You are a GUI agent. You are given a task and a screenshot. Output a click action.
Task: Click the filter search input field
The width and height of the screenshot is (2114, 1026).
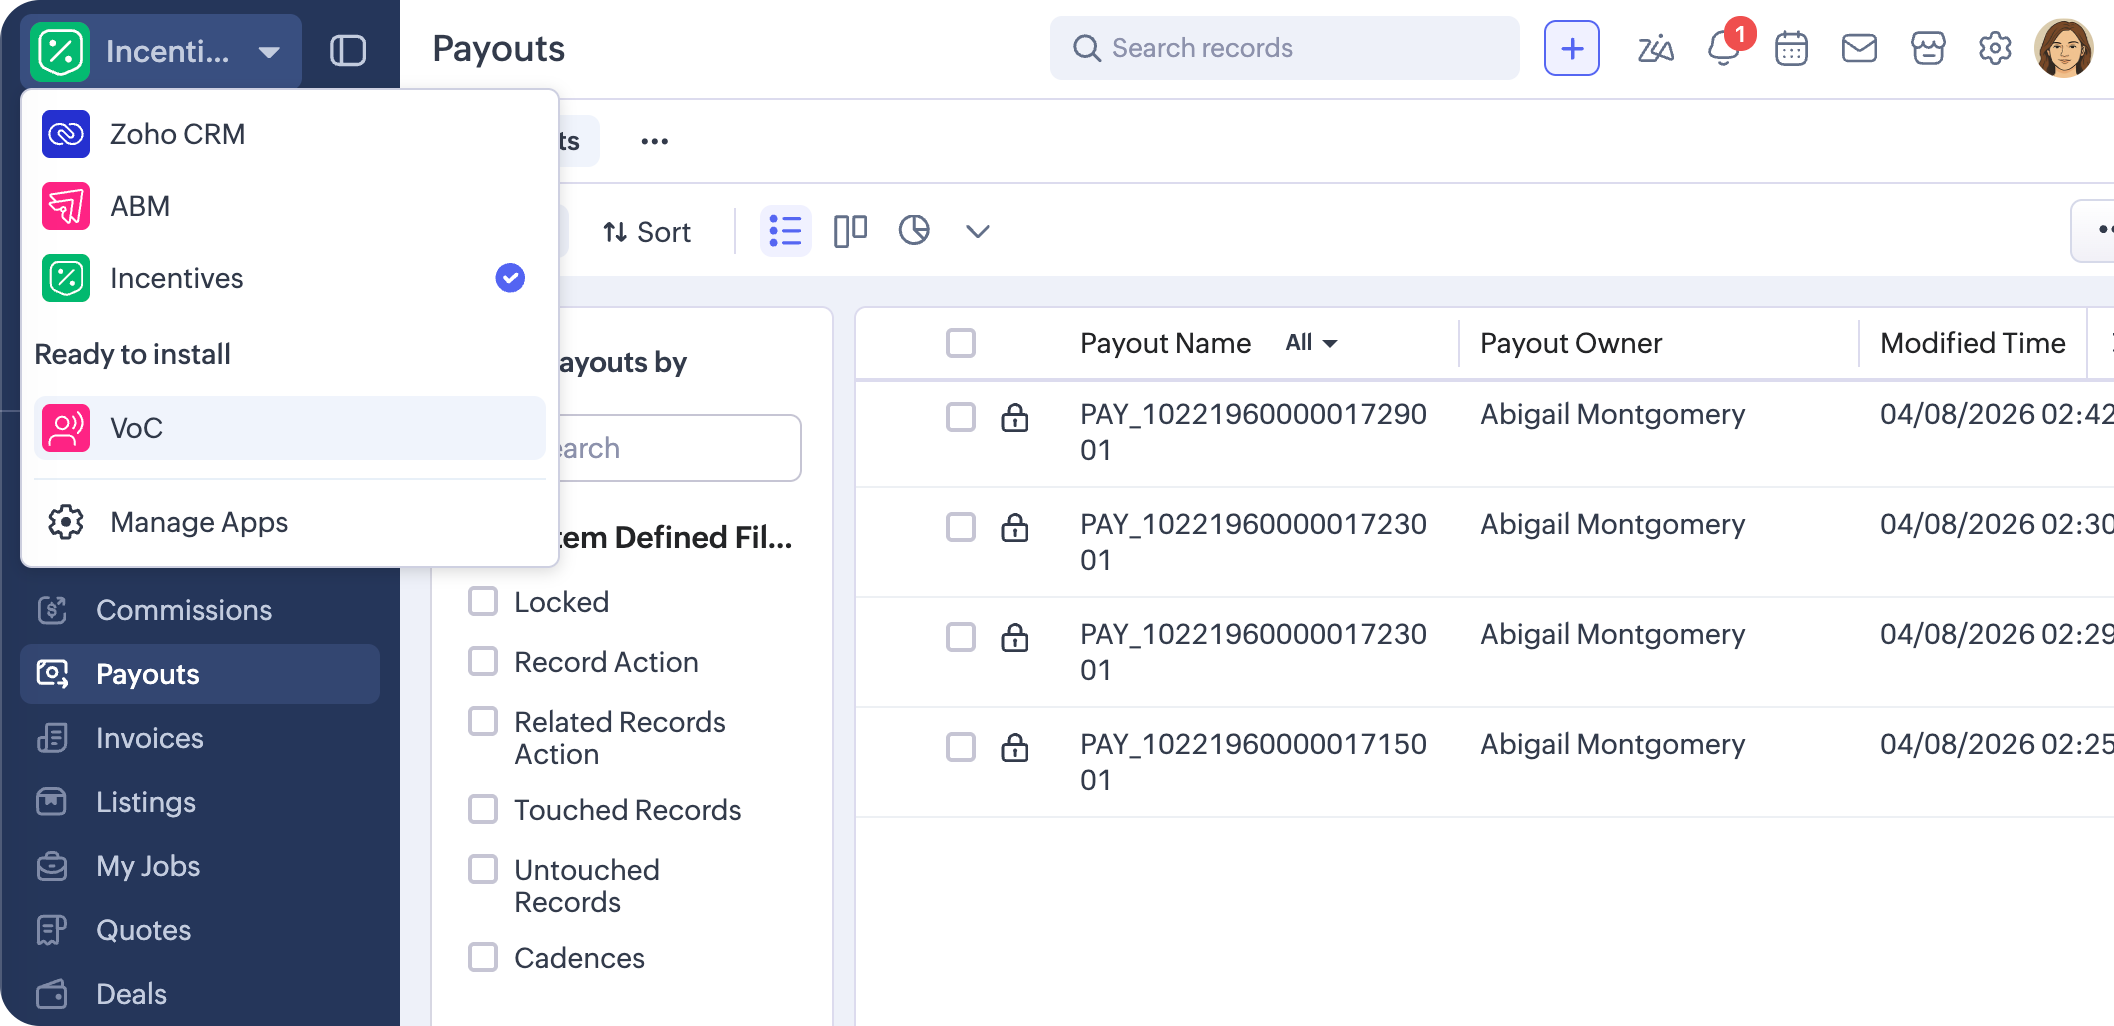678,448
